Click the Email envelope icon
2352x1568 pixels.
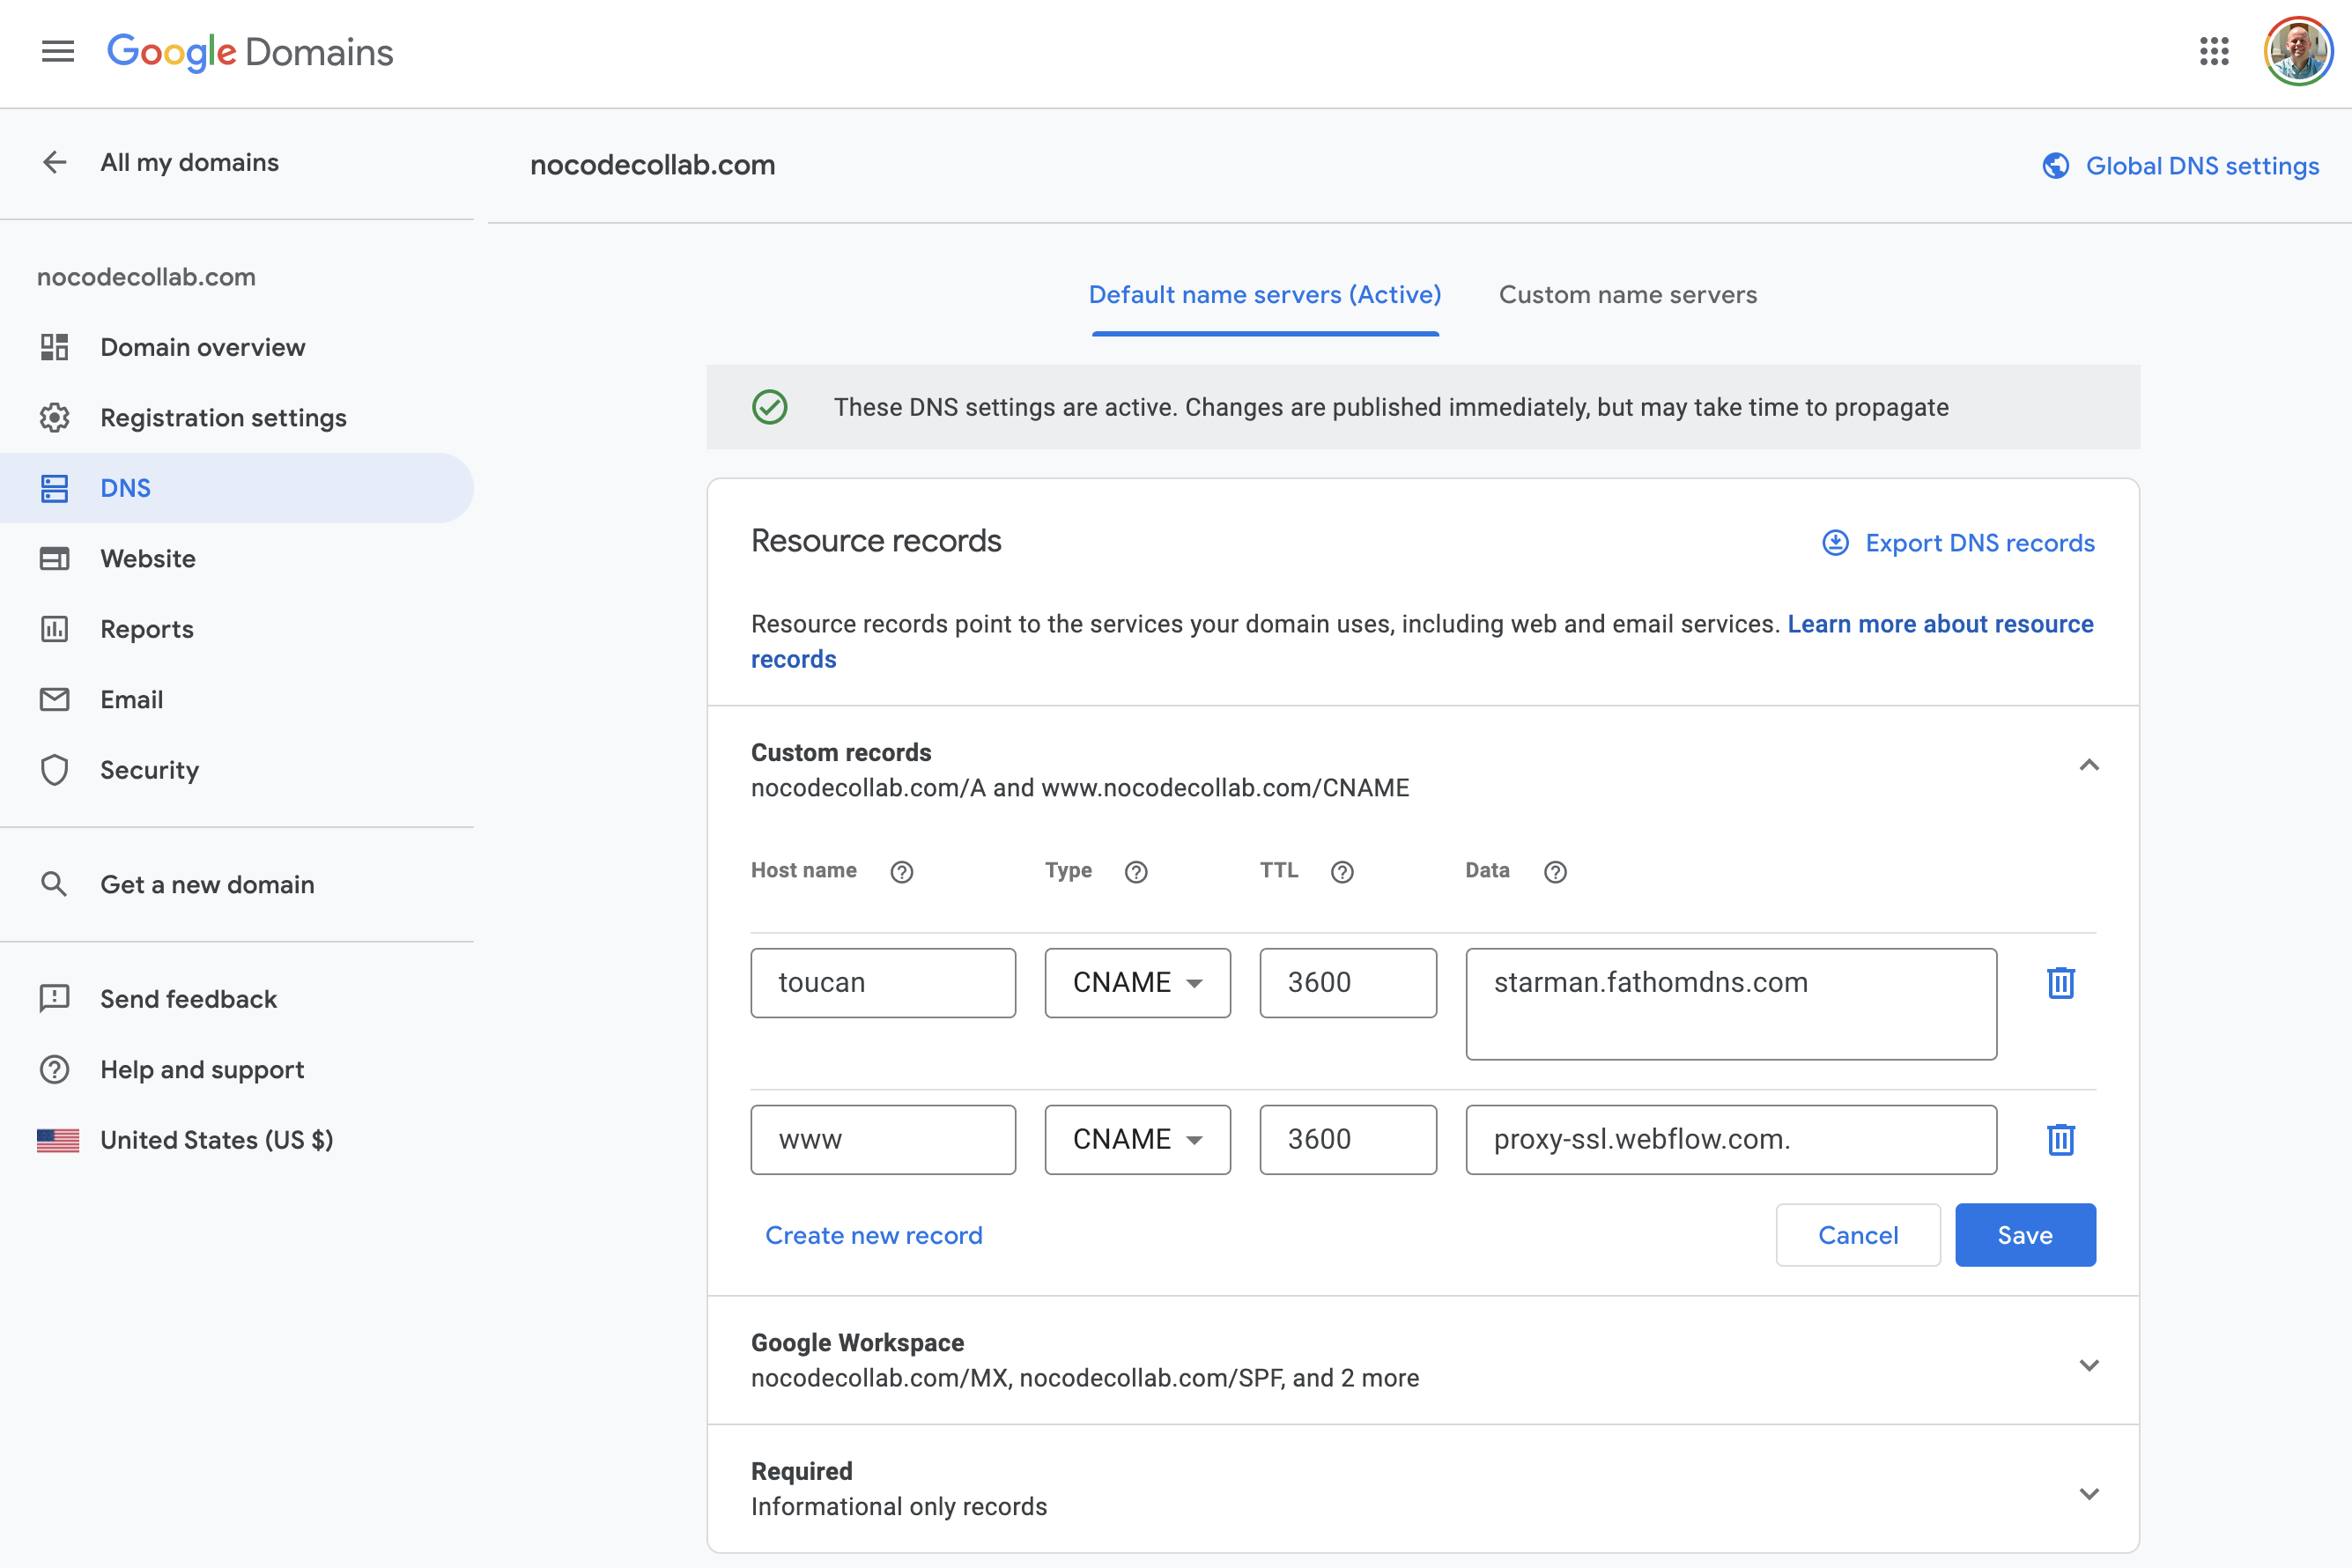[54, 699]
